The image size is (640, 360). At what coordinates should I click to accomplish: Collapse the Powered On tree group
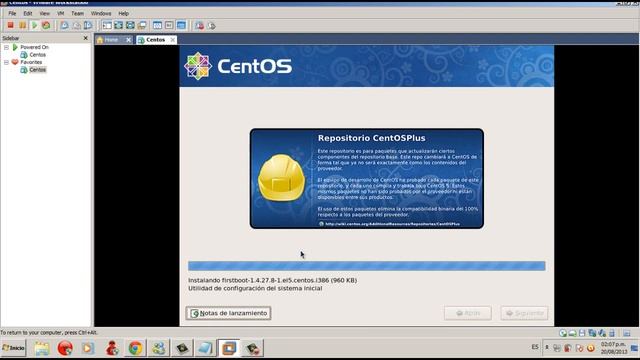point(7,47)
